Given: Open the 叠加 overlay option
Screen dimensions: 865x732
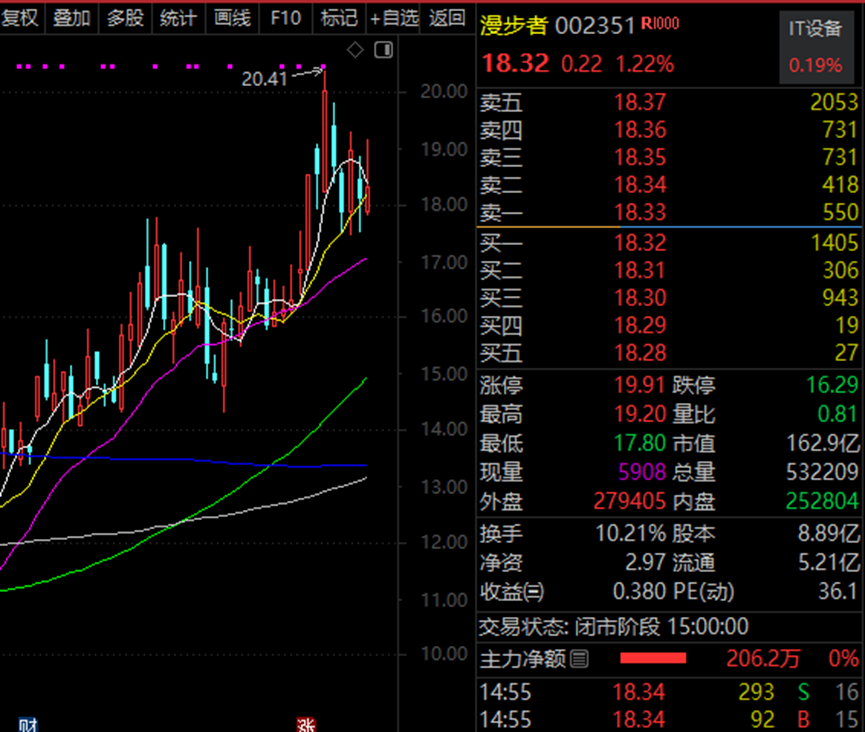Looking at the screenshot, I should (x=72, y=18).
